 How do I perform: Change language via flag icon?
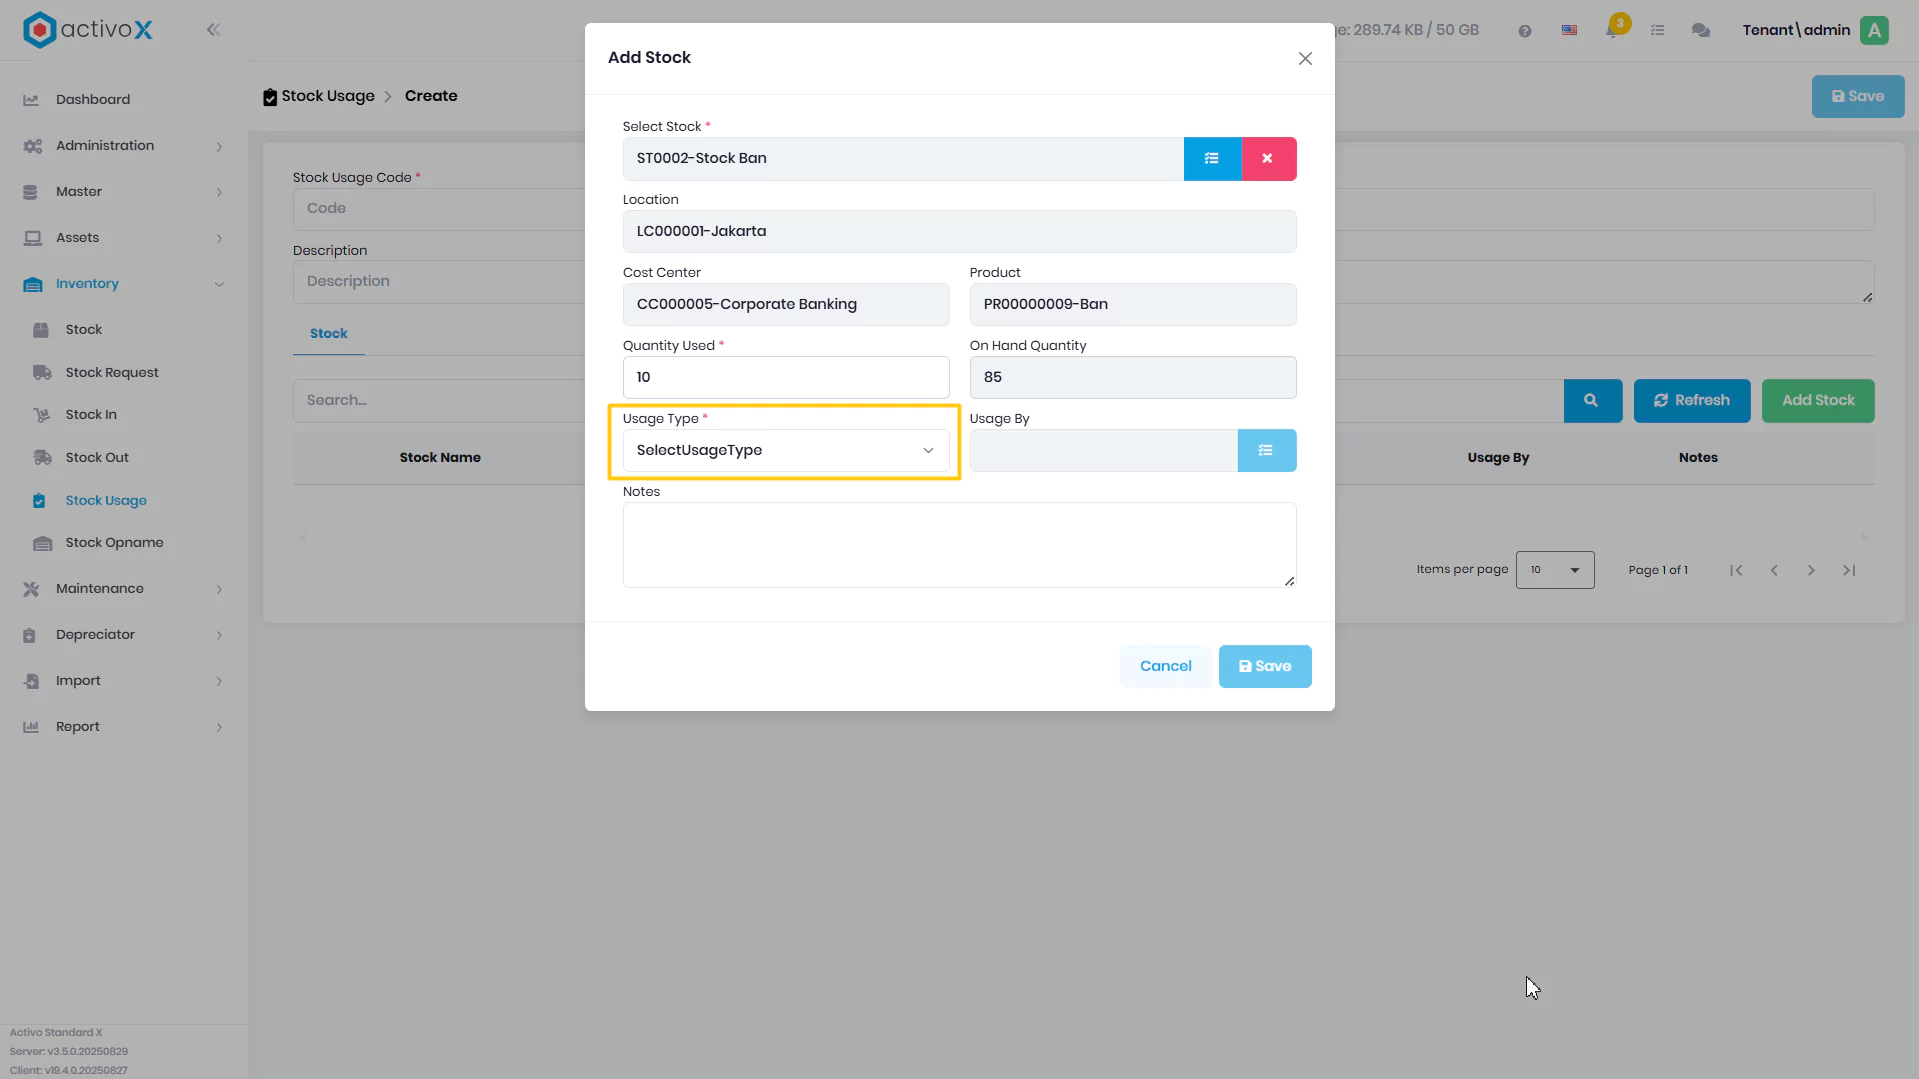[x=1569, y=31]
